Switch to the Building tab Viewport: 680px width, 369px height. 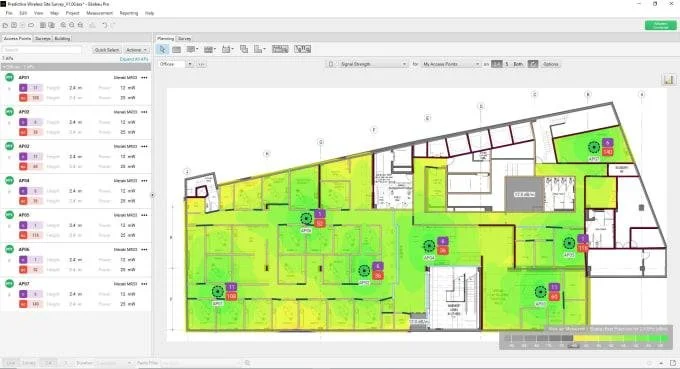[x=62, y=39]
